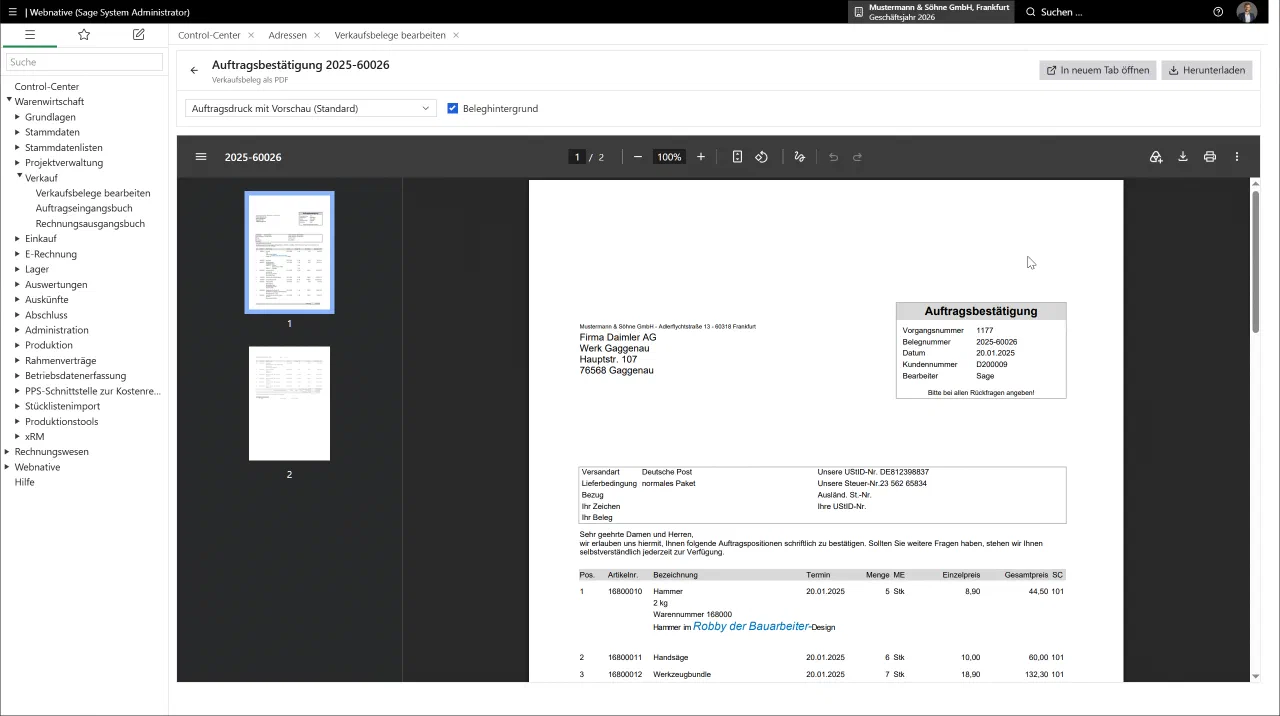1280x716 pixels.
Task: Show the sidebar navigation list view icon
Action: [30, 34]
